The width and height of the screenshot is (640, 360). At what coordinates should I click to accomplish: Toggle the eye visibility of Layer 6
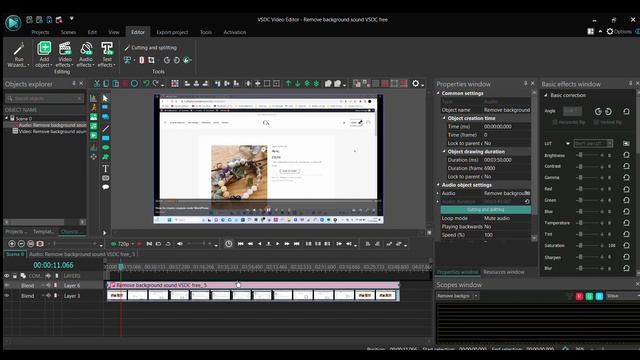click(x=7, y=285)
